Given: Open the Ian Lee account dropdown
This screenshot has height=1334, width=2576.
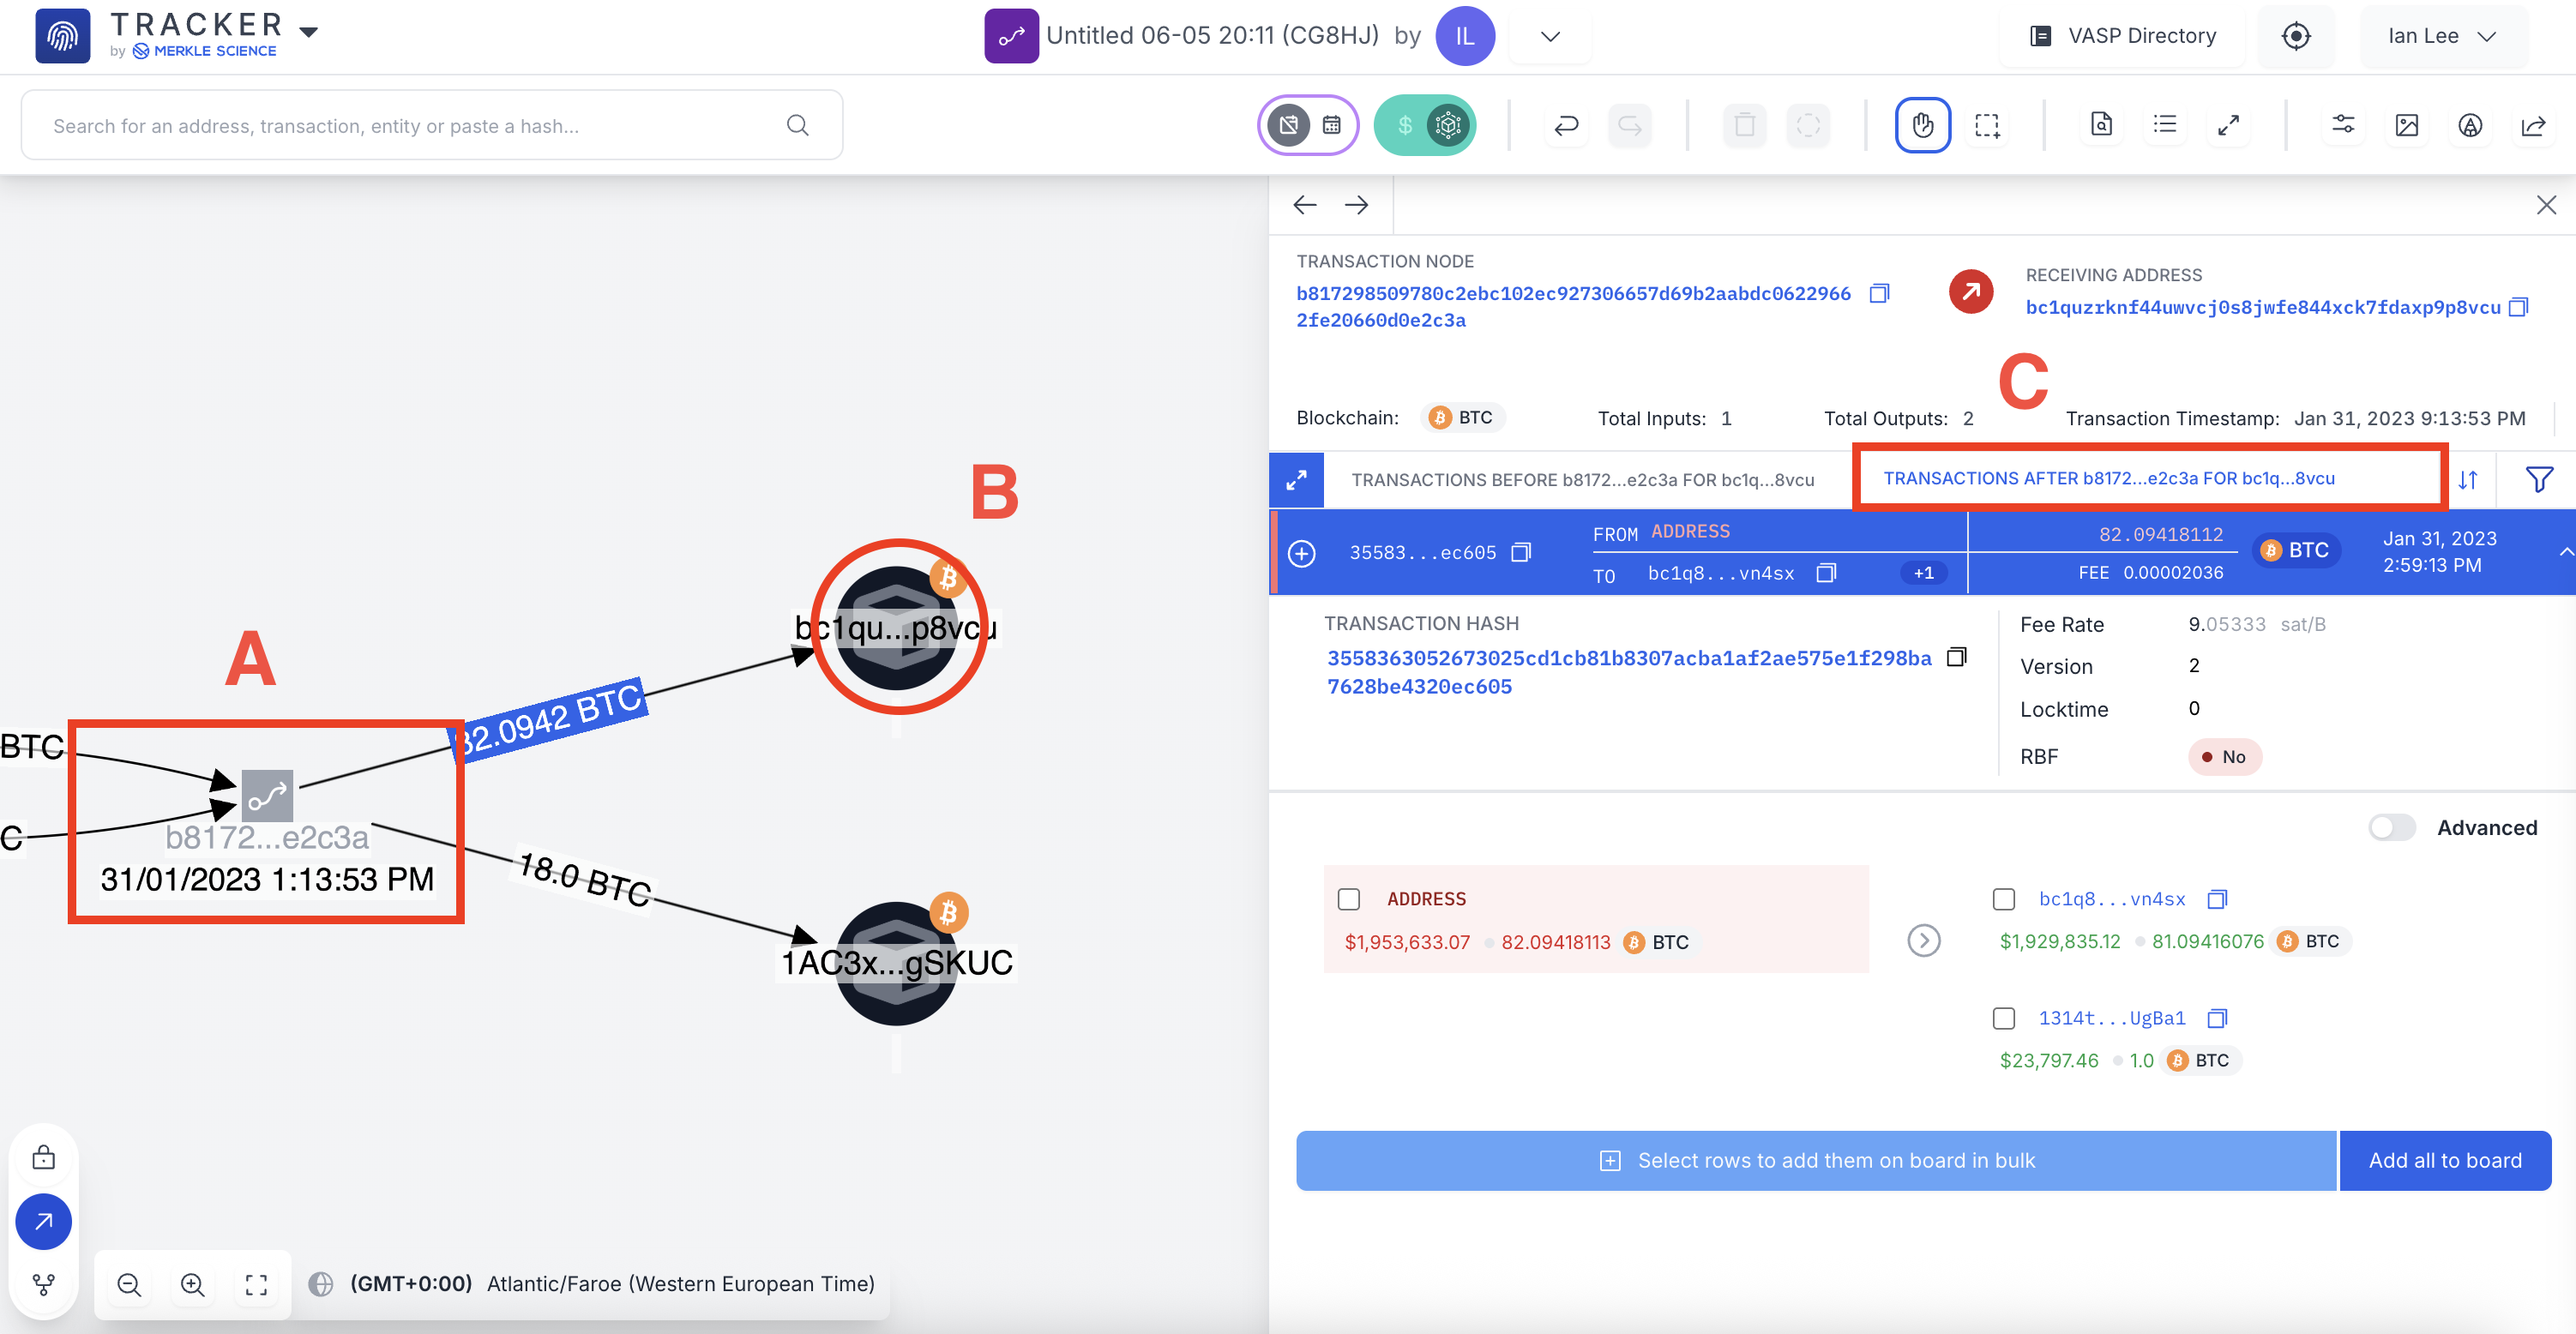Looking at the screenshot, I should click(x=2441, y=36).
